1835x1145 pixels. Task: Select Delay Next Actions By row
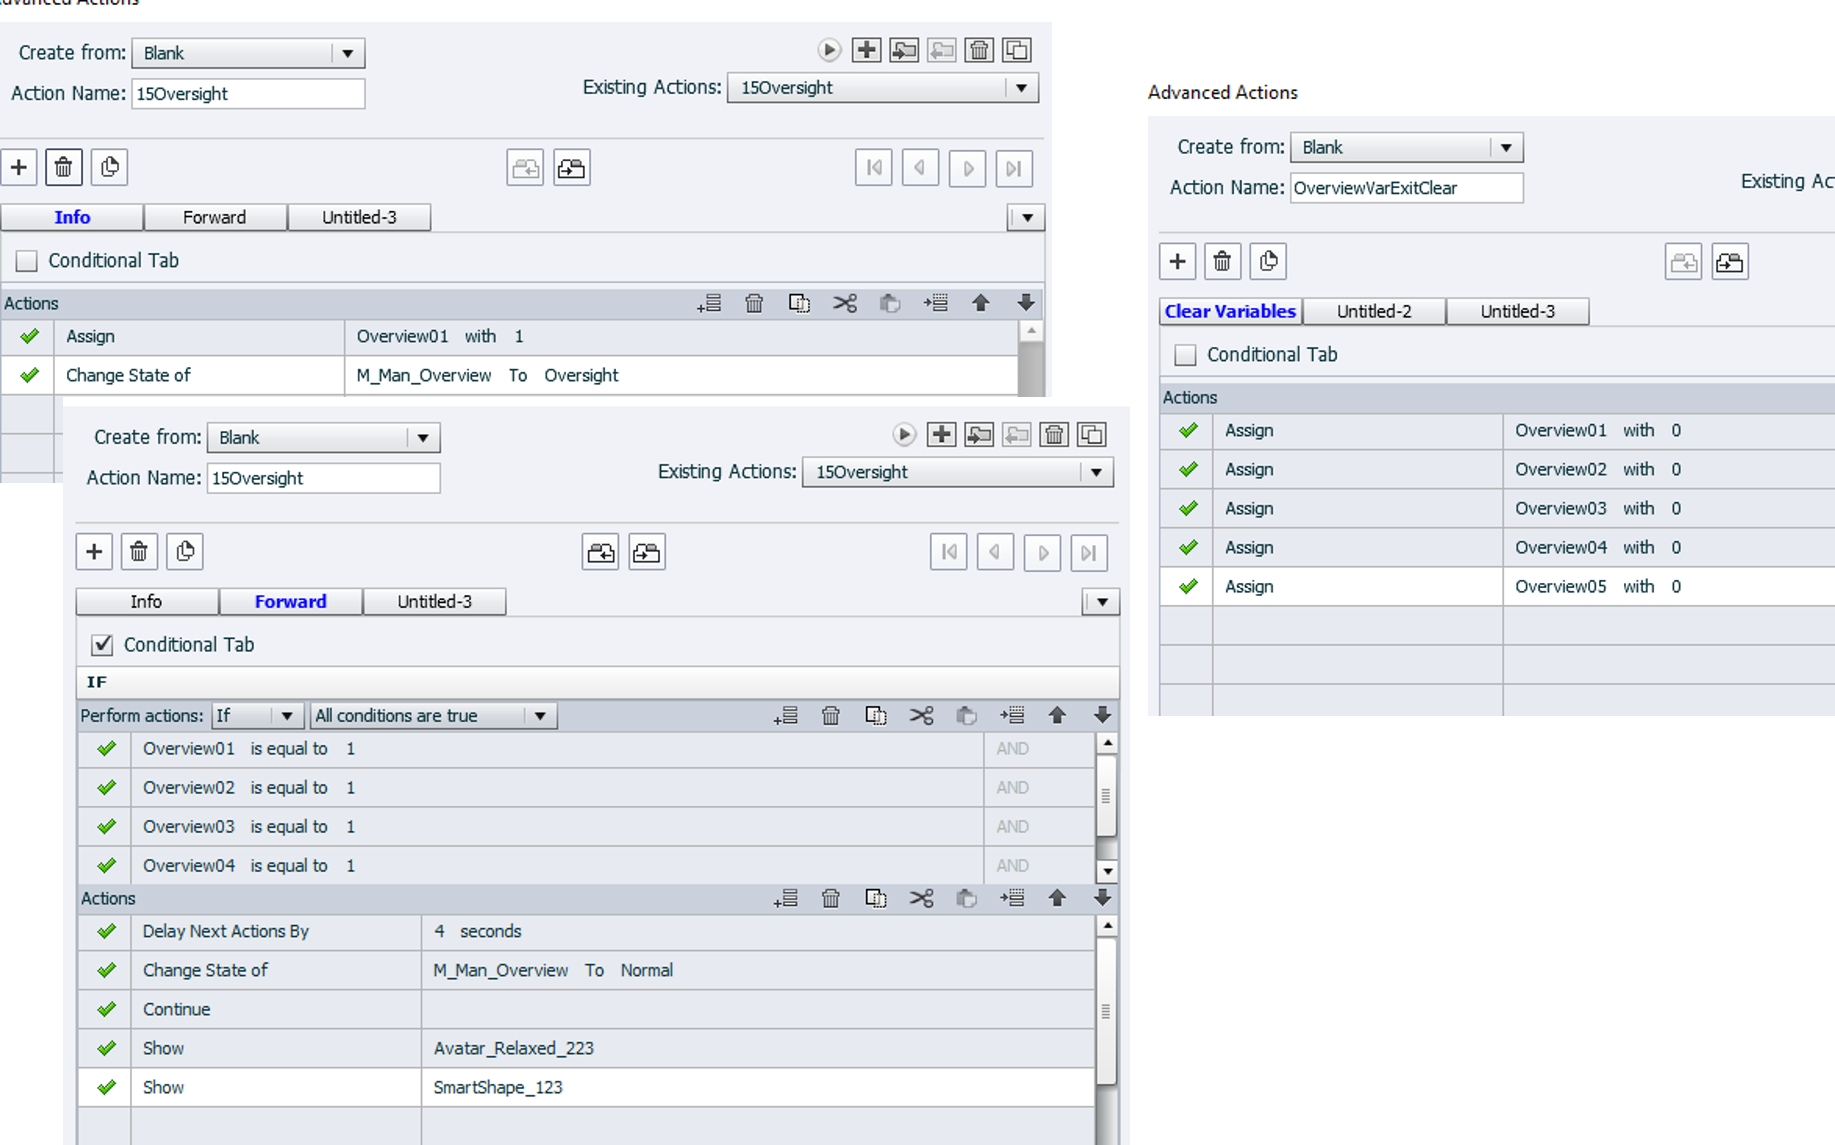[x=587, y=931]
